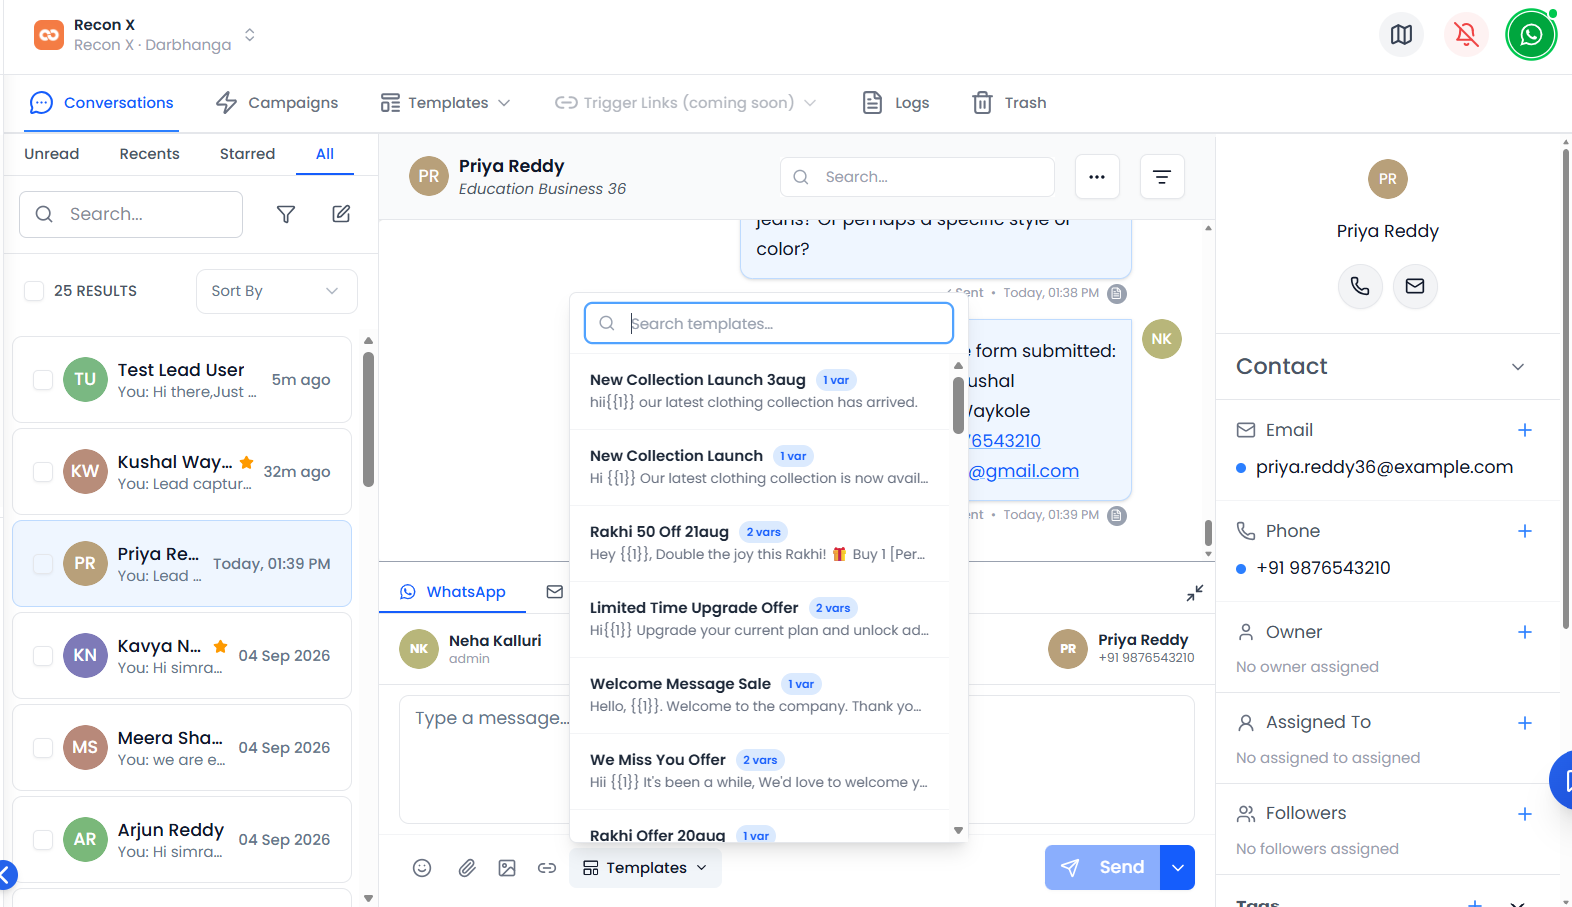This screenshot has width=1572, height=907.
Task: Toggle the Templates dropdown in the composer toolbar
Action: coord(645,868)
